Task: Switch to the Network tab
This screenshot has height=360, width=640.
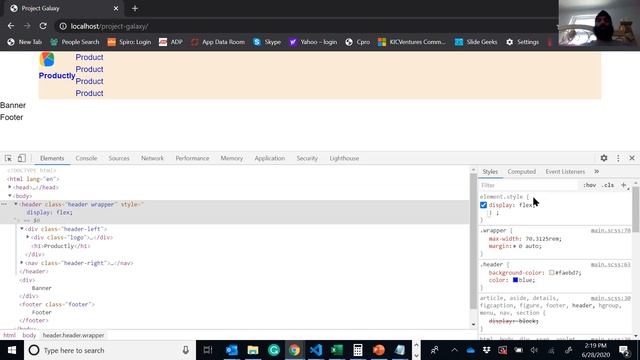Action: (152, 158)
